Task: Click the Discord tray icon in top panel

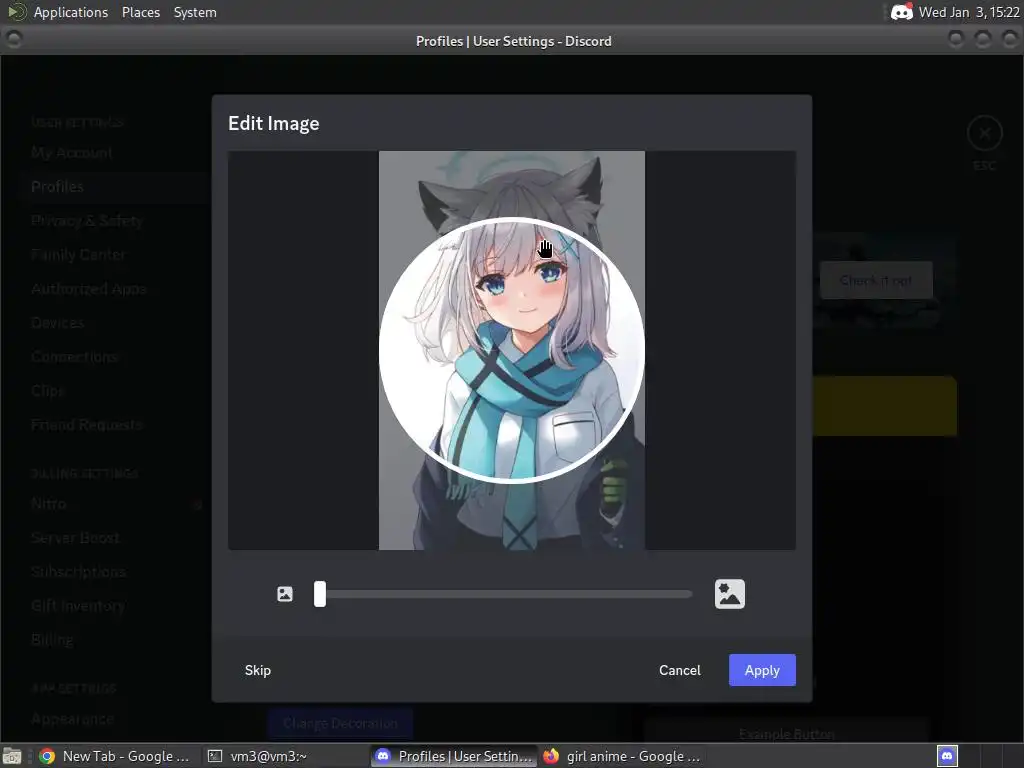Action: click(x=902, y=12)
